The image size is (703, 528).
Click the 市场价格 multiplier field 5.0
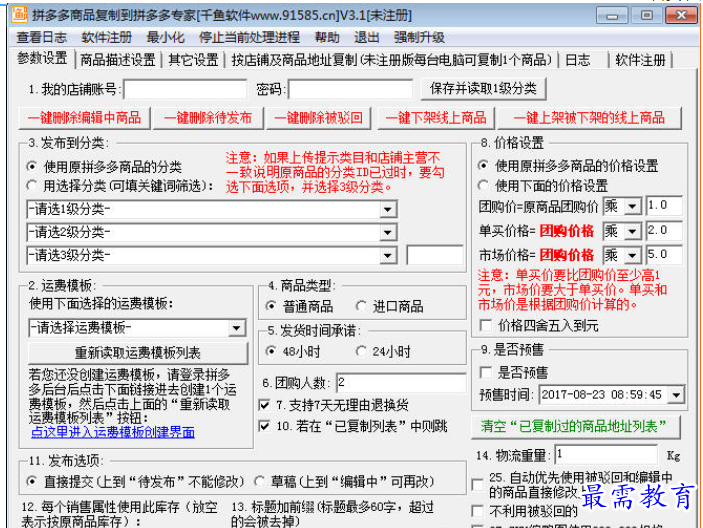coord(664,255)
